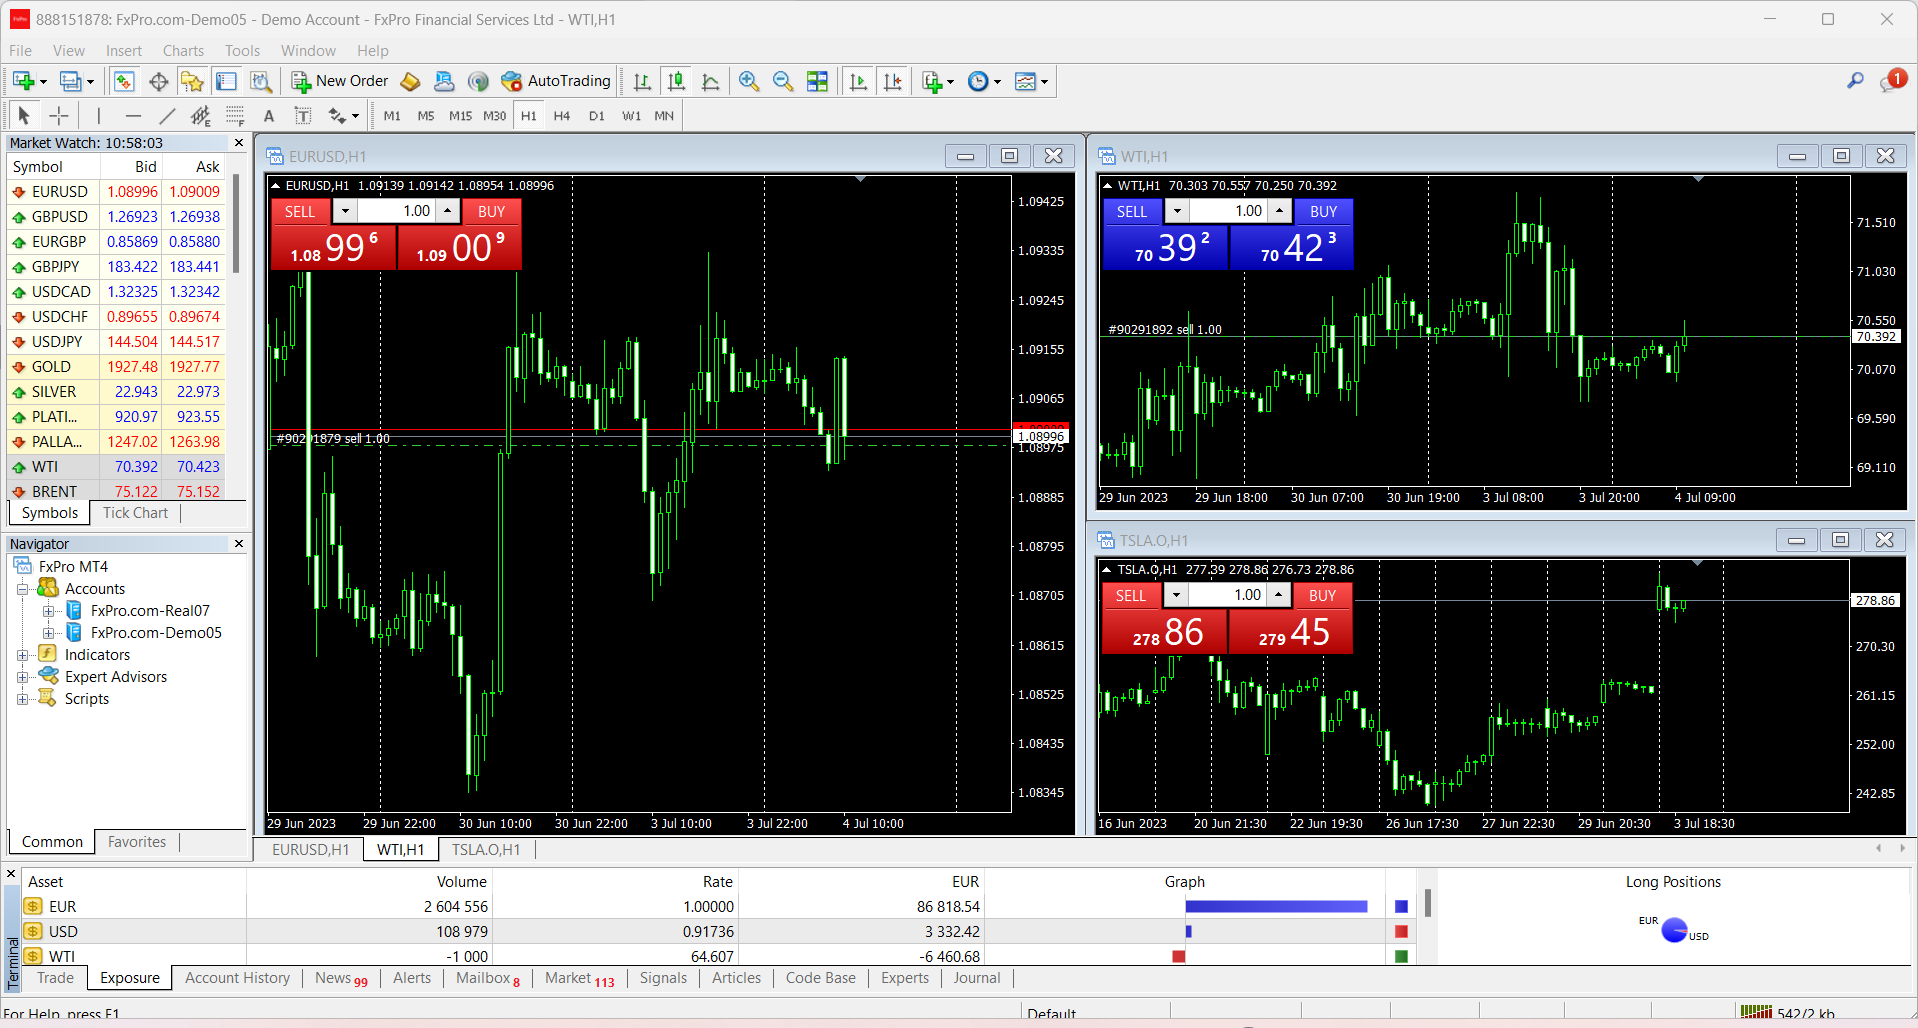Switch timeframe to MN

tap(664, 116)
